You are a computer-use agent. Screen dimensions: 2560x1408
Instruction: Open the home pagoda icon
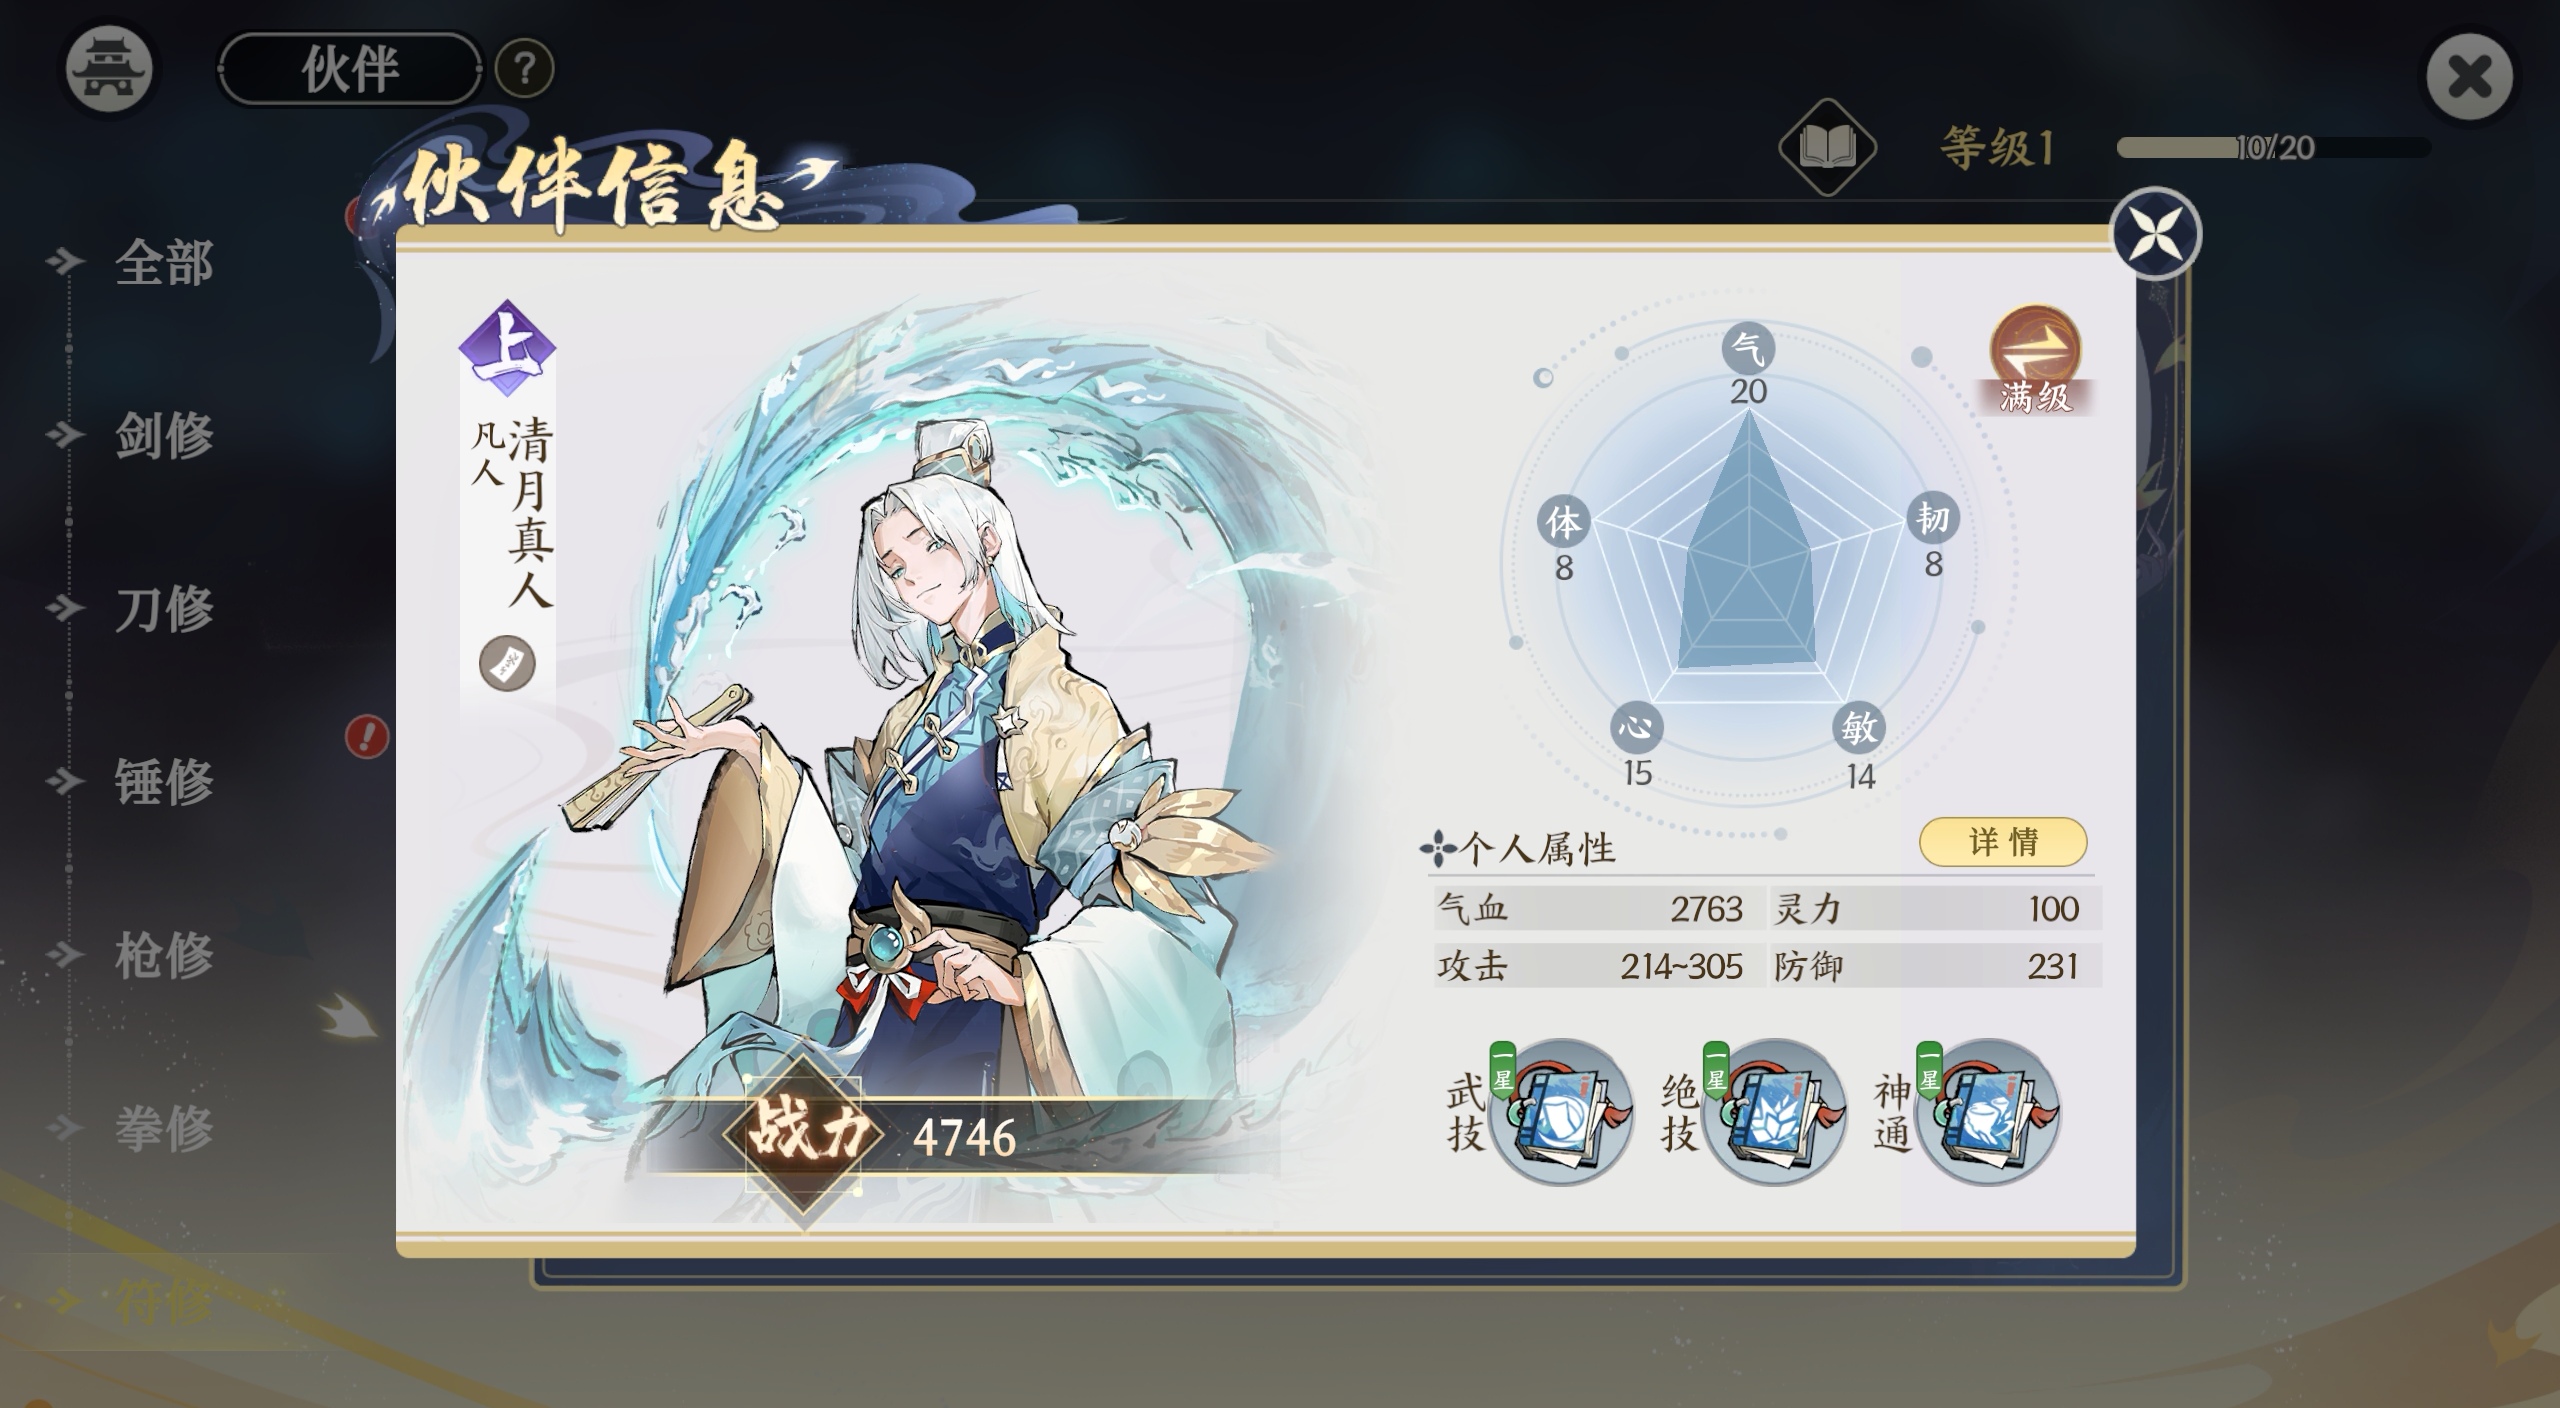click(109, 70)
